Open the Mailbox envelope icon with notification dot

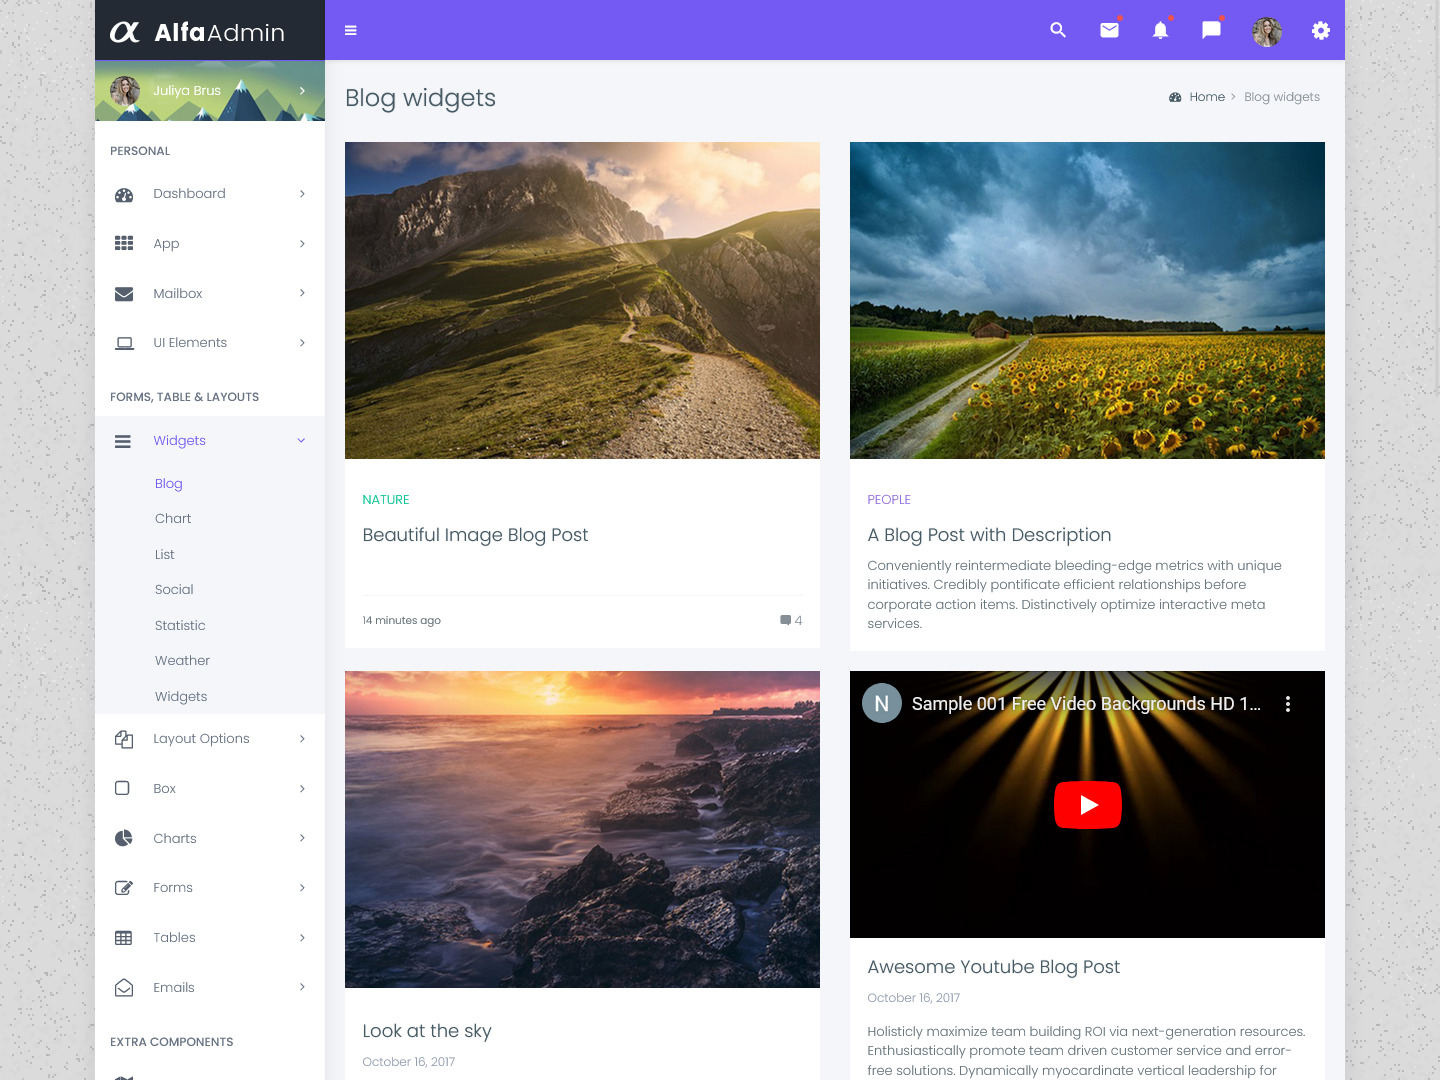(x=1109, y=31)
